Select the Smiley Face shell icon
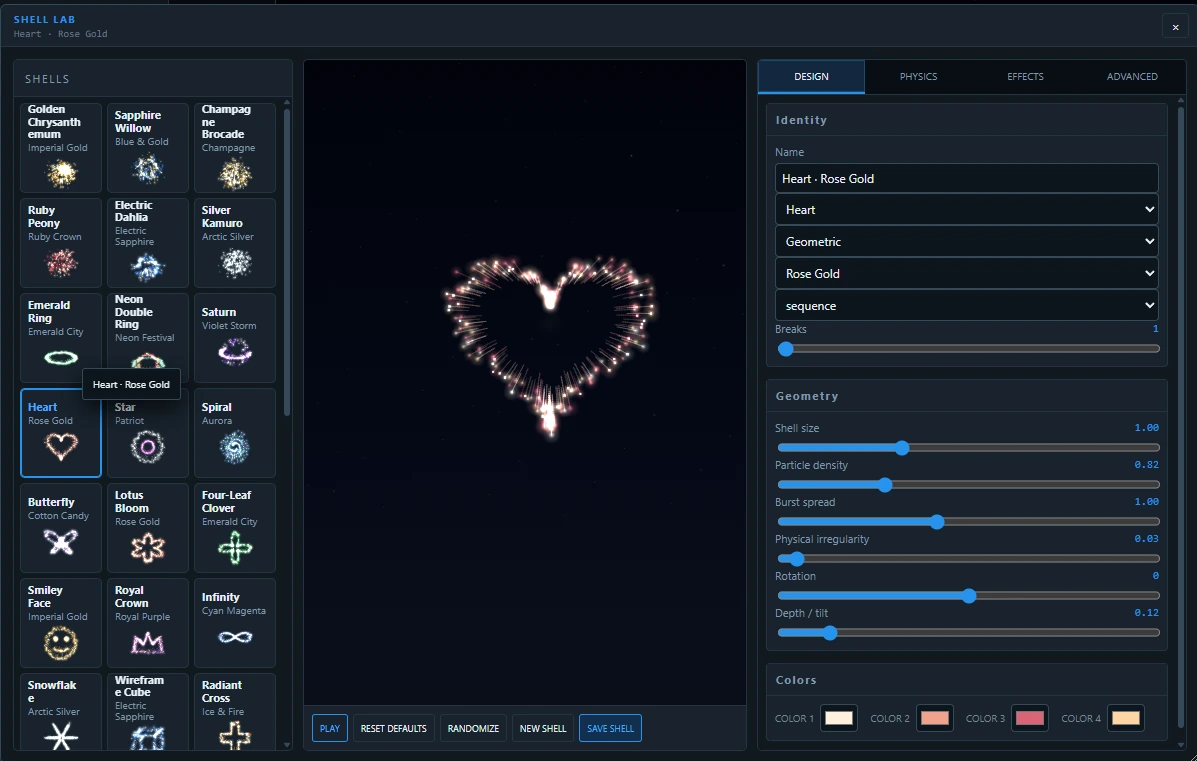This screenshot has height=761, width=1197. (x=61, y=623)
